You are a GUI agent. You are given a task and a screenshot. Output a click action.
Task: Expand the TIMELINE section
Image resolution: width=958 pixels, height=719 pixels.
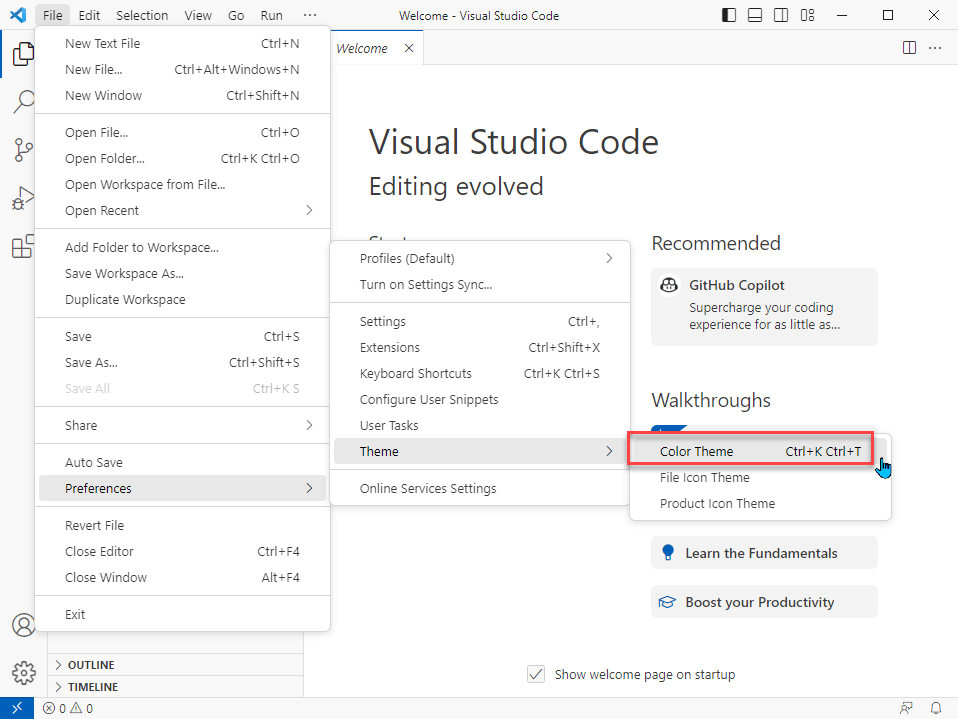(92, 687)
